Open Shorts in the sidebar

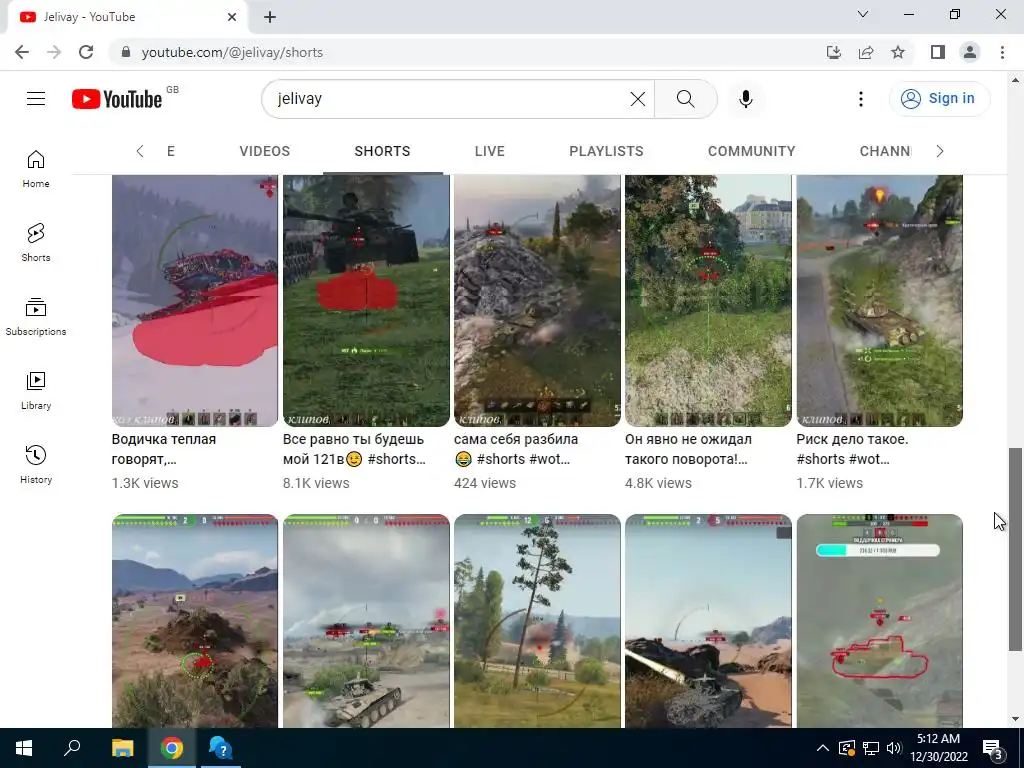(36, 242)
